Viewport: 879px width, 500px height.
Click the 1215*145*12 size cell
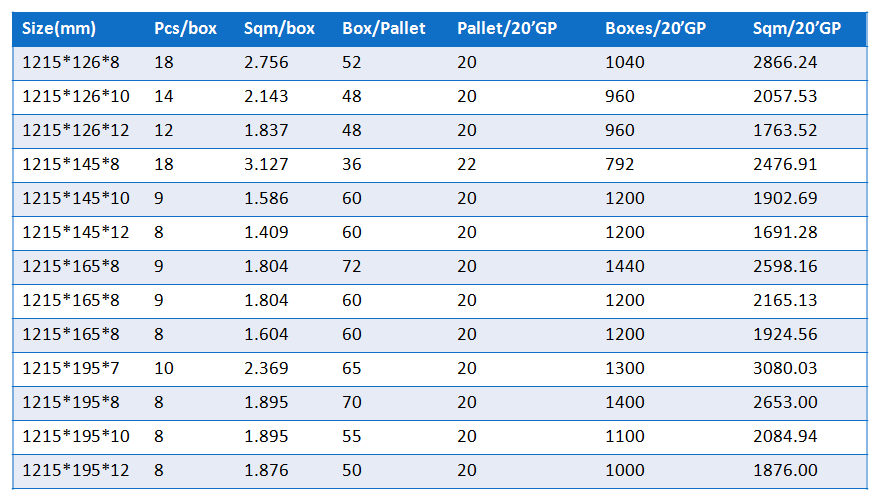76,232
